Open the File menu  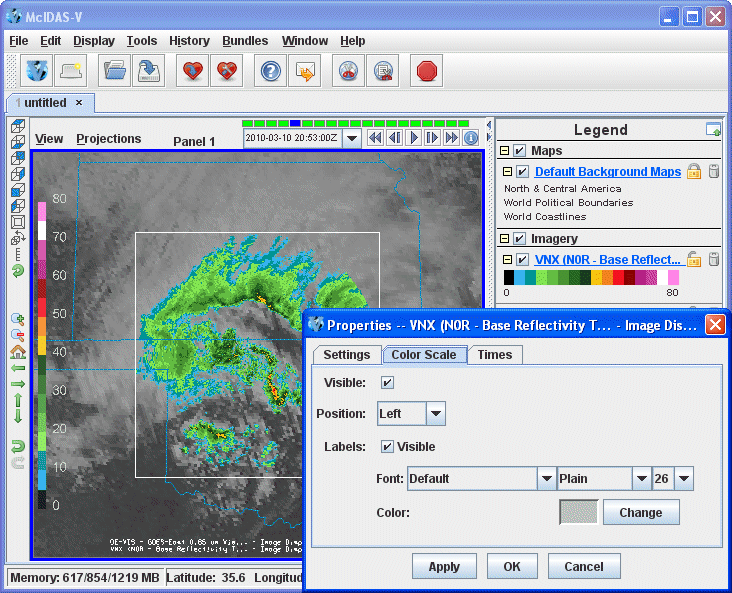tap(19, 41)
